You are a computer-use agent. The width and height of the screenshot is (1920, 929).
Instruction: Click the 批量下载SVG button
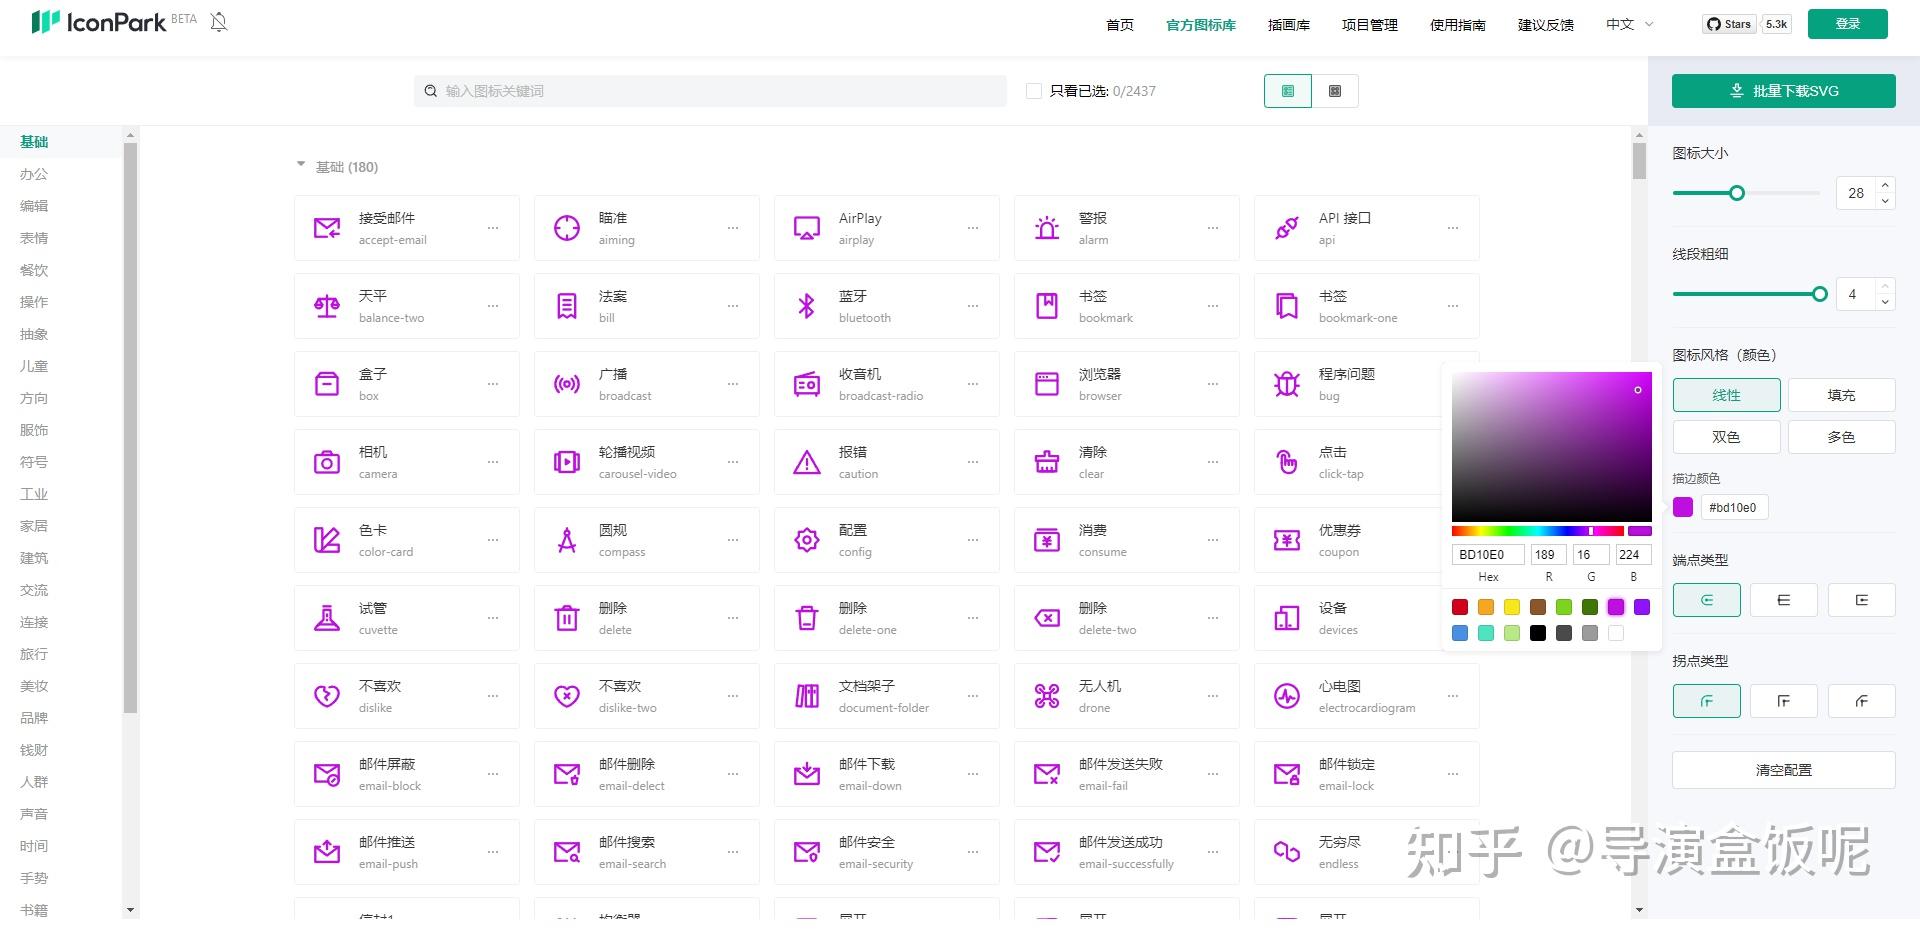[x=1783, y=90]
